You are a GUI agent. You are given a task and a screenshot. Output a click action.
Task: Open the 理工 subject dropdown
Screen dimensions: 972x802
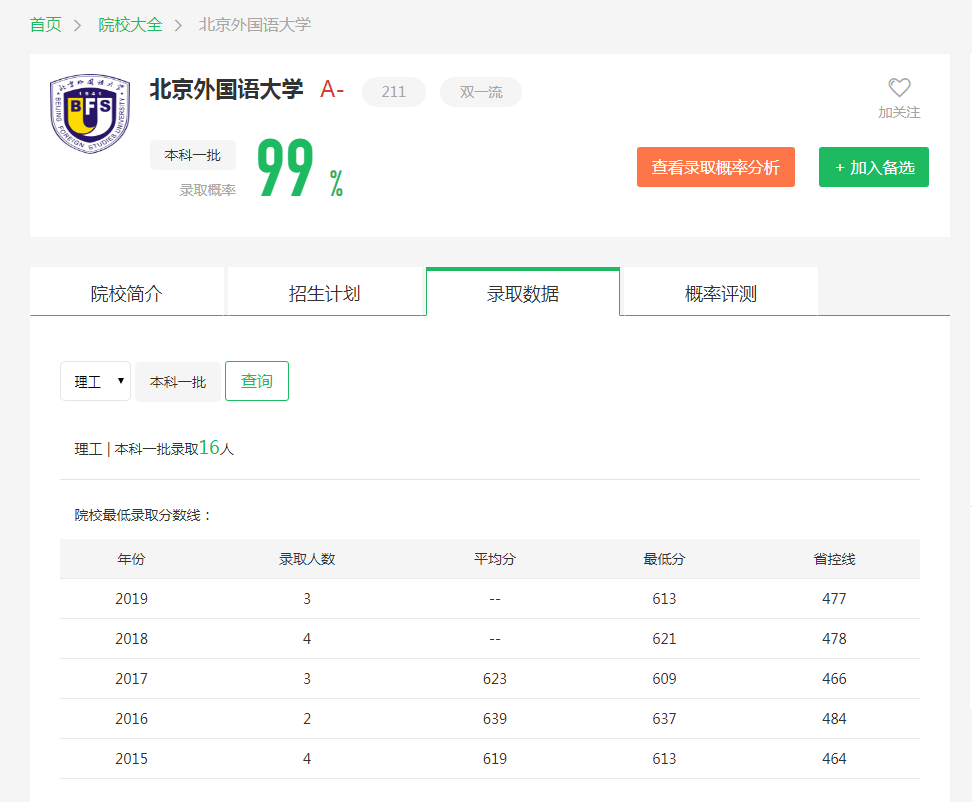click(95, 381)
